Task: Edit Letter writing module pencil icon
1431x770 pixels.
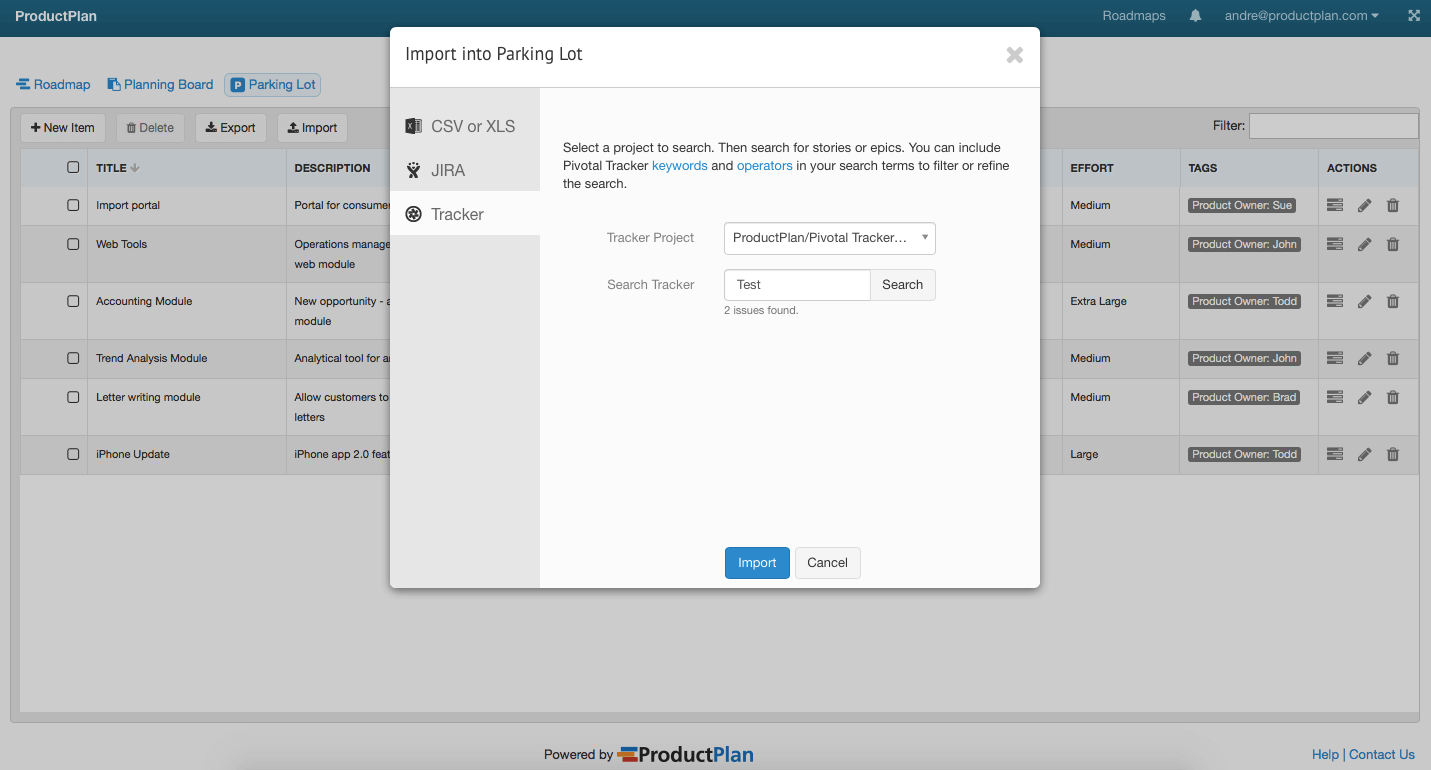Action: pos(1364,397)
